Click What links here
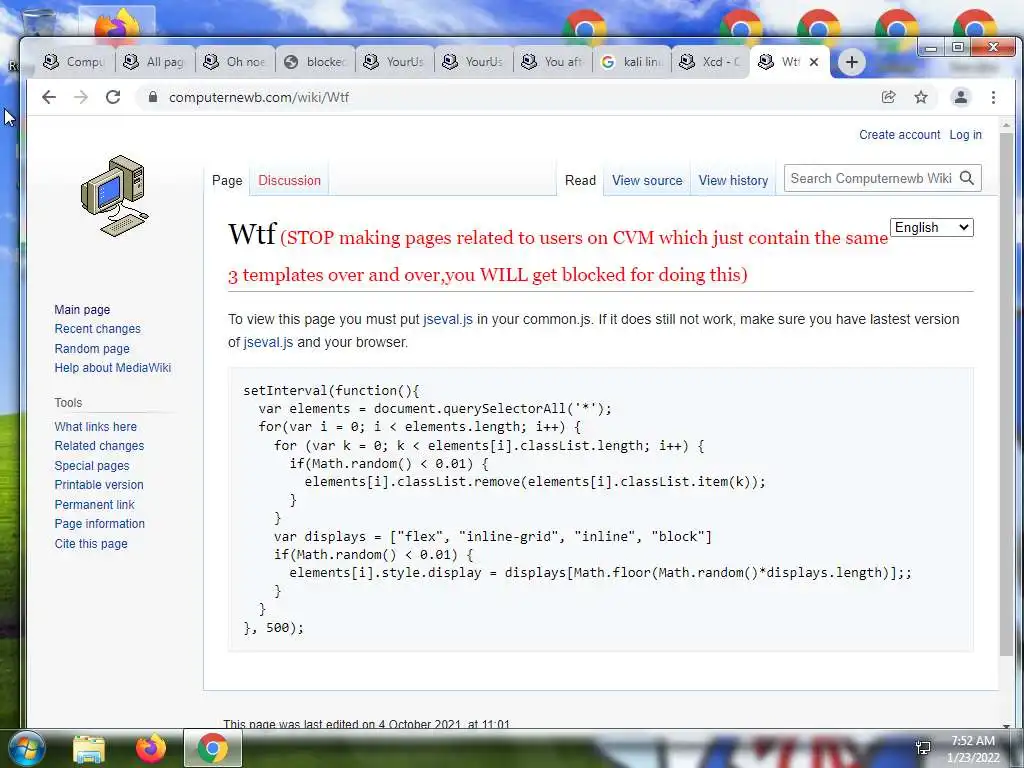The height and width of the screenshot is (768, 1024). [x=95, y=426]
